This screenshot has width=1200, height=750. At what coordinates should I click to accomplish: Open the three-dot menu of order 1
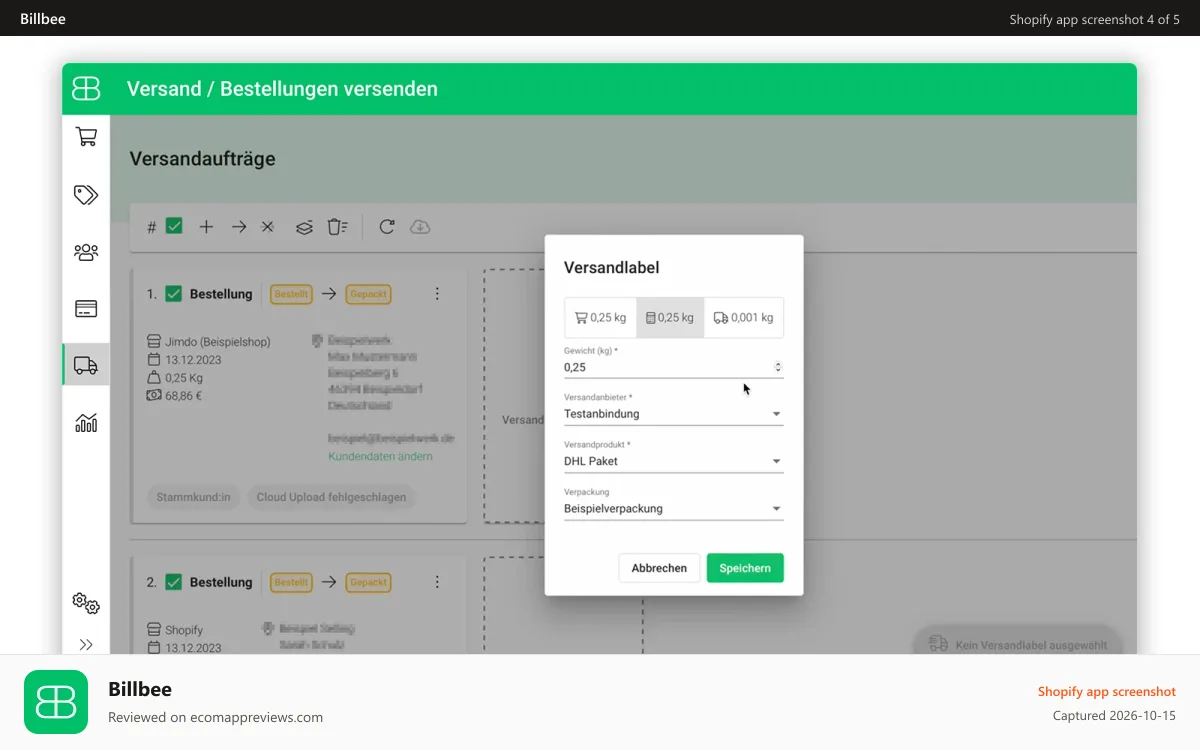coord(437,294)
